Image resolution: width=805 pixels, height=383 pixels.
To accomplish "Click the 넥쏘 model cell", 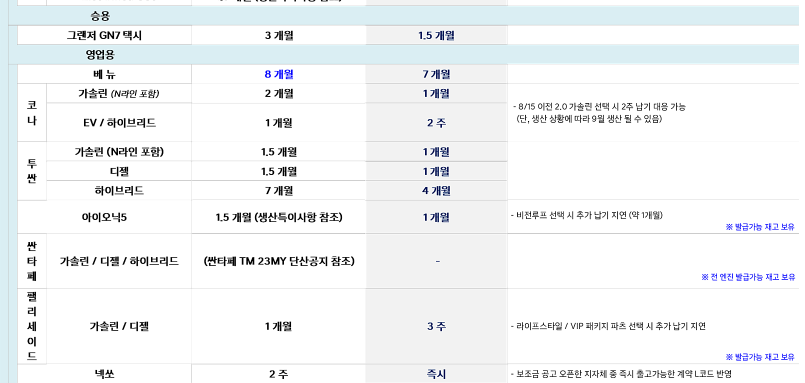I will (x=104, y=374).
